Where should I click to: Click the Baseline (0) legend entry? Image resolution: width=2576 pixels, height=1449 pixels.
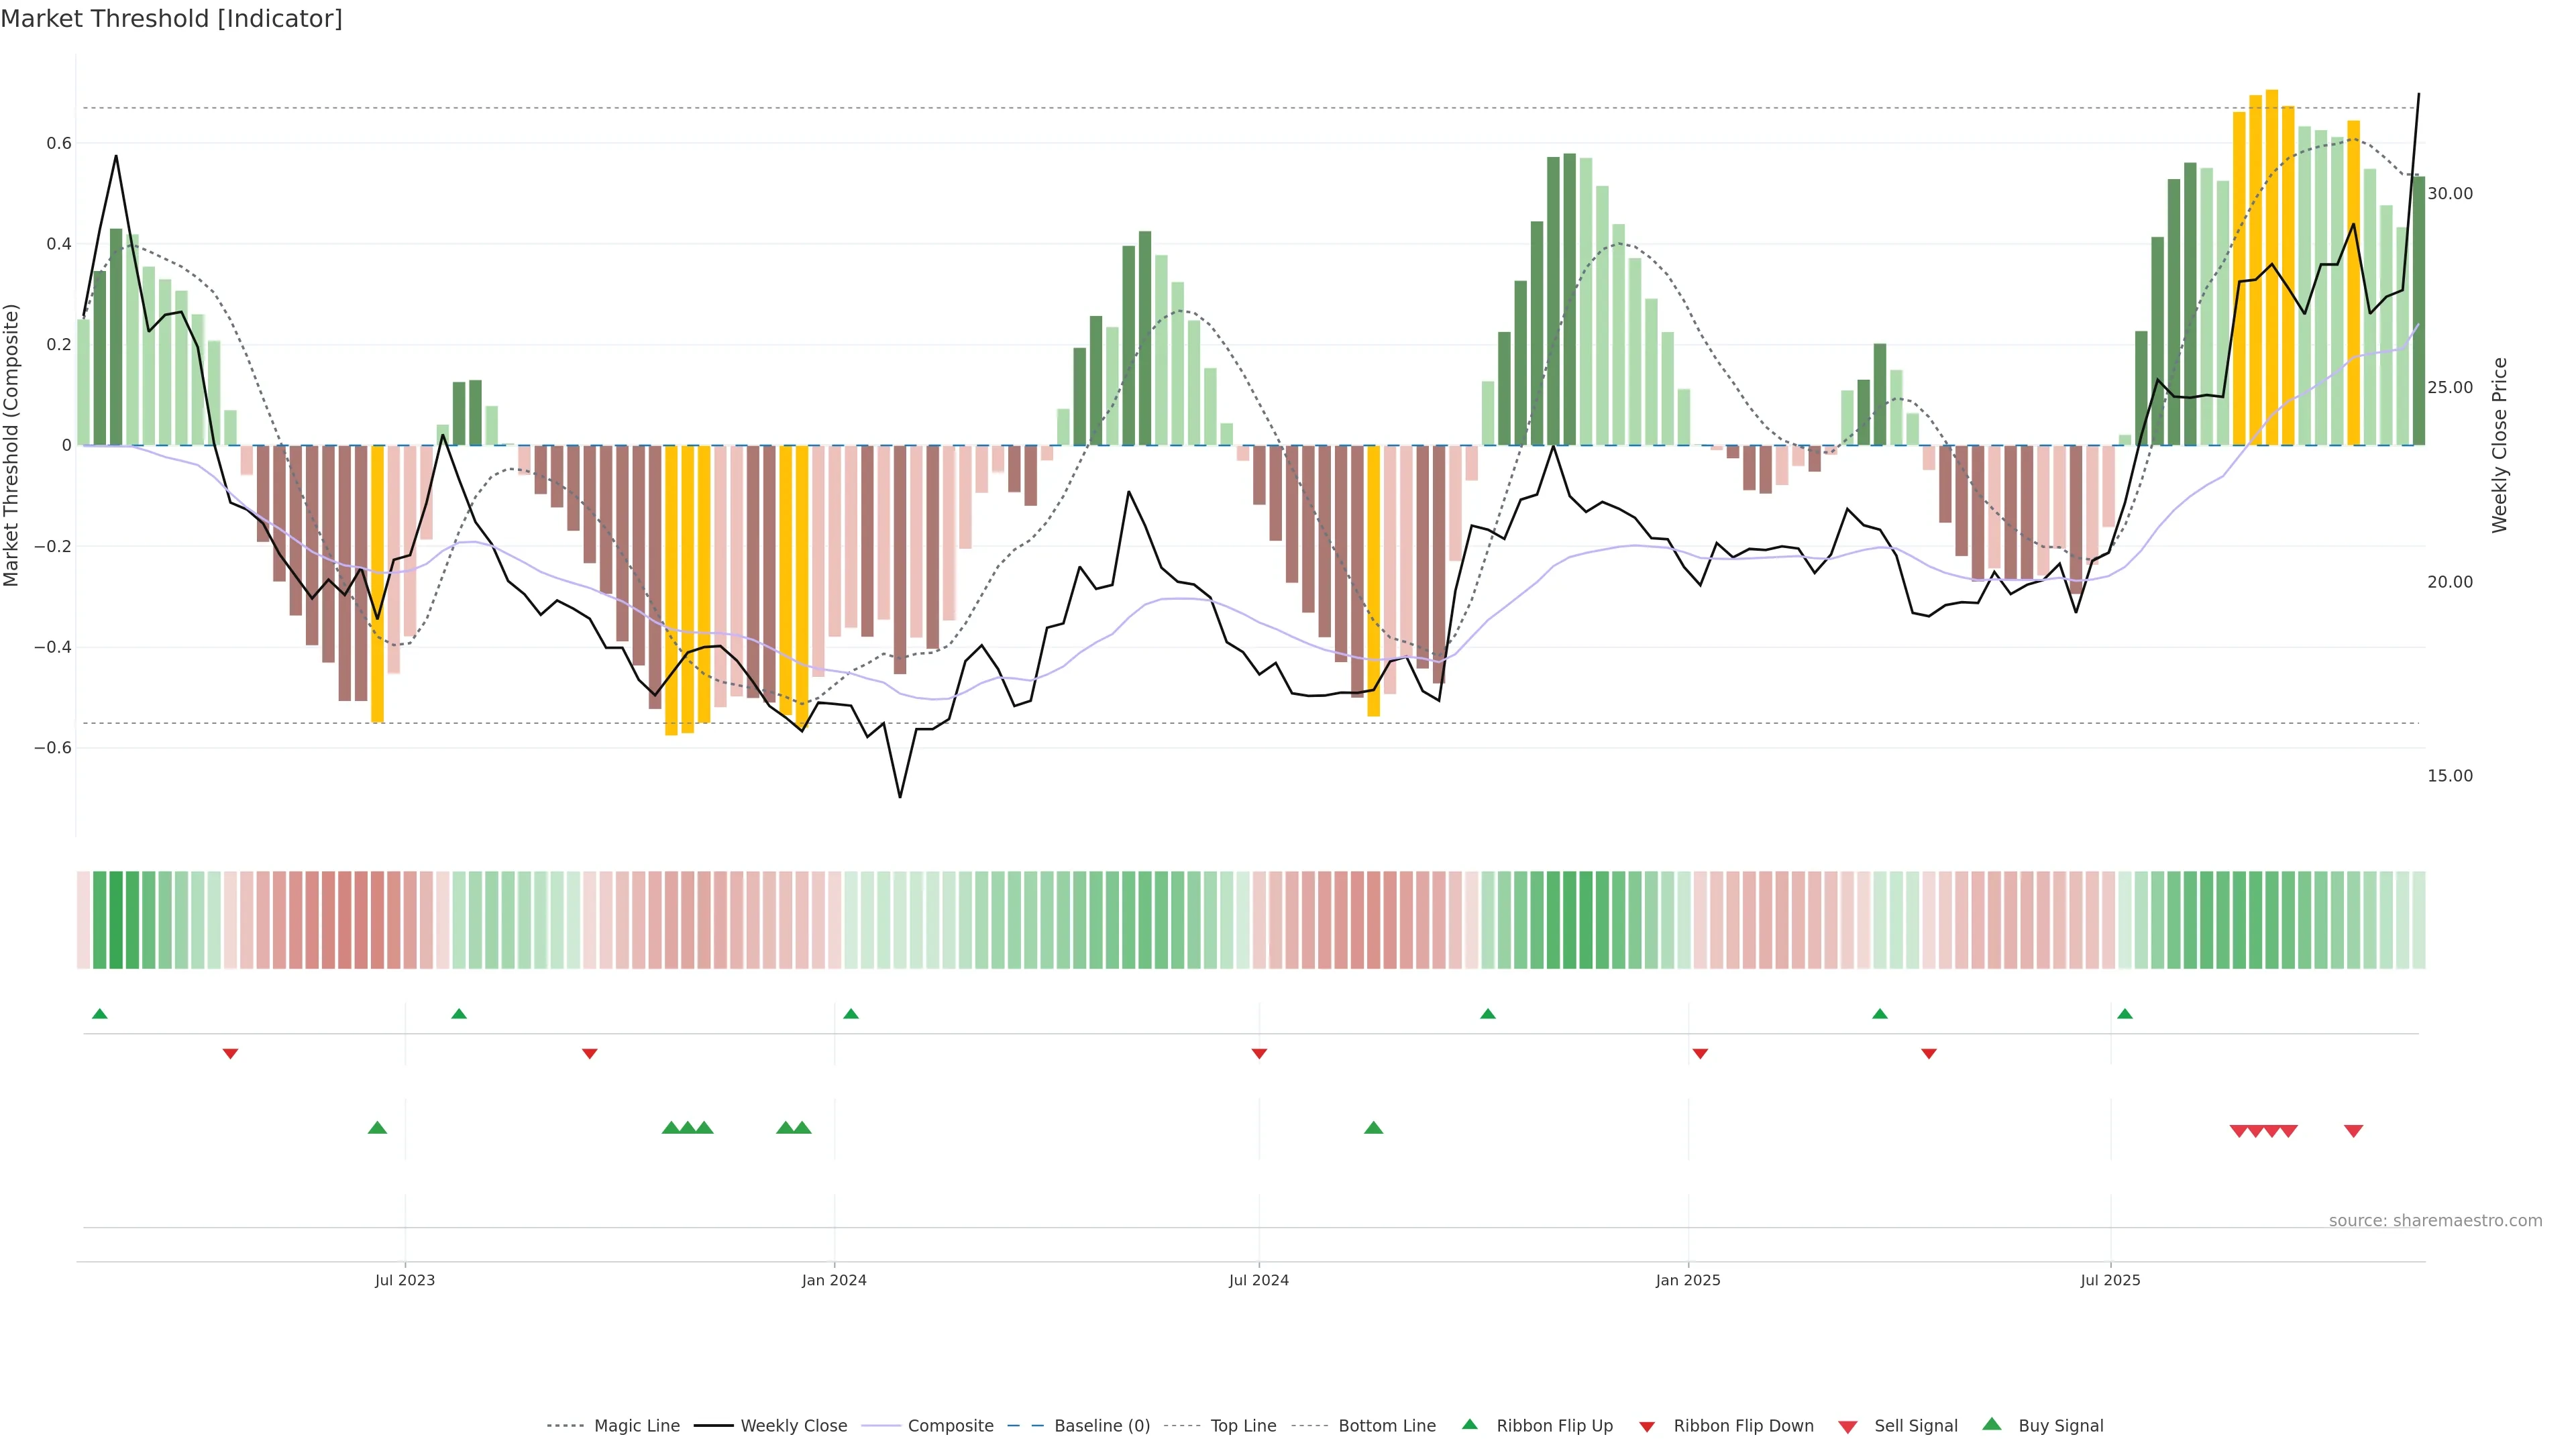(x=1102, y=1426)
